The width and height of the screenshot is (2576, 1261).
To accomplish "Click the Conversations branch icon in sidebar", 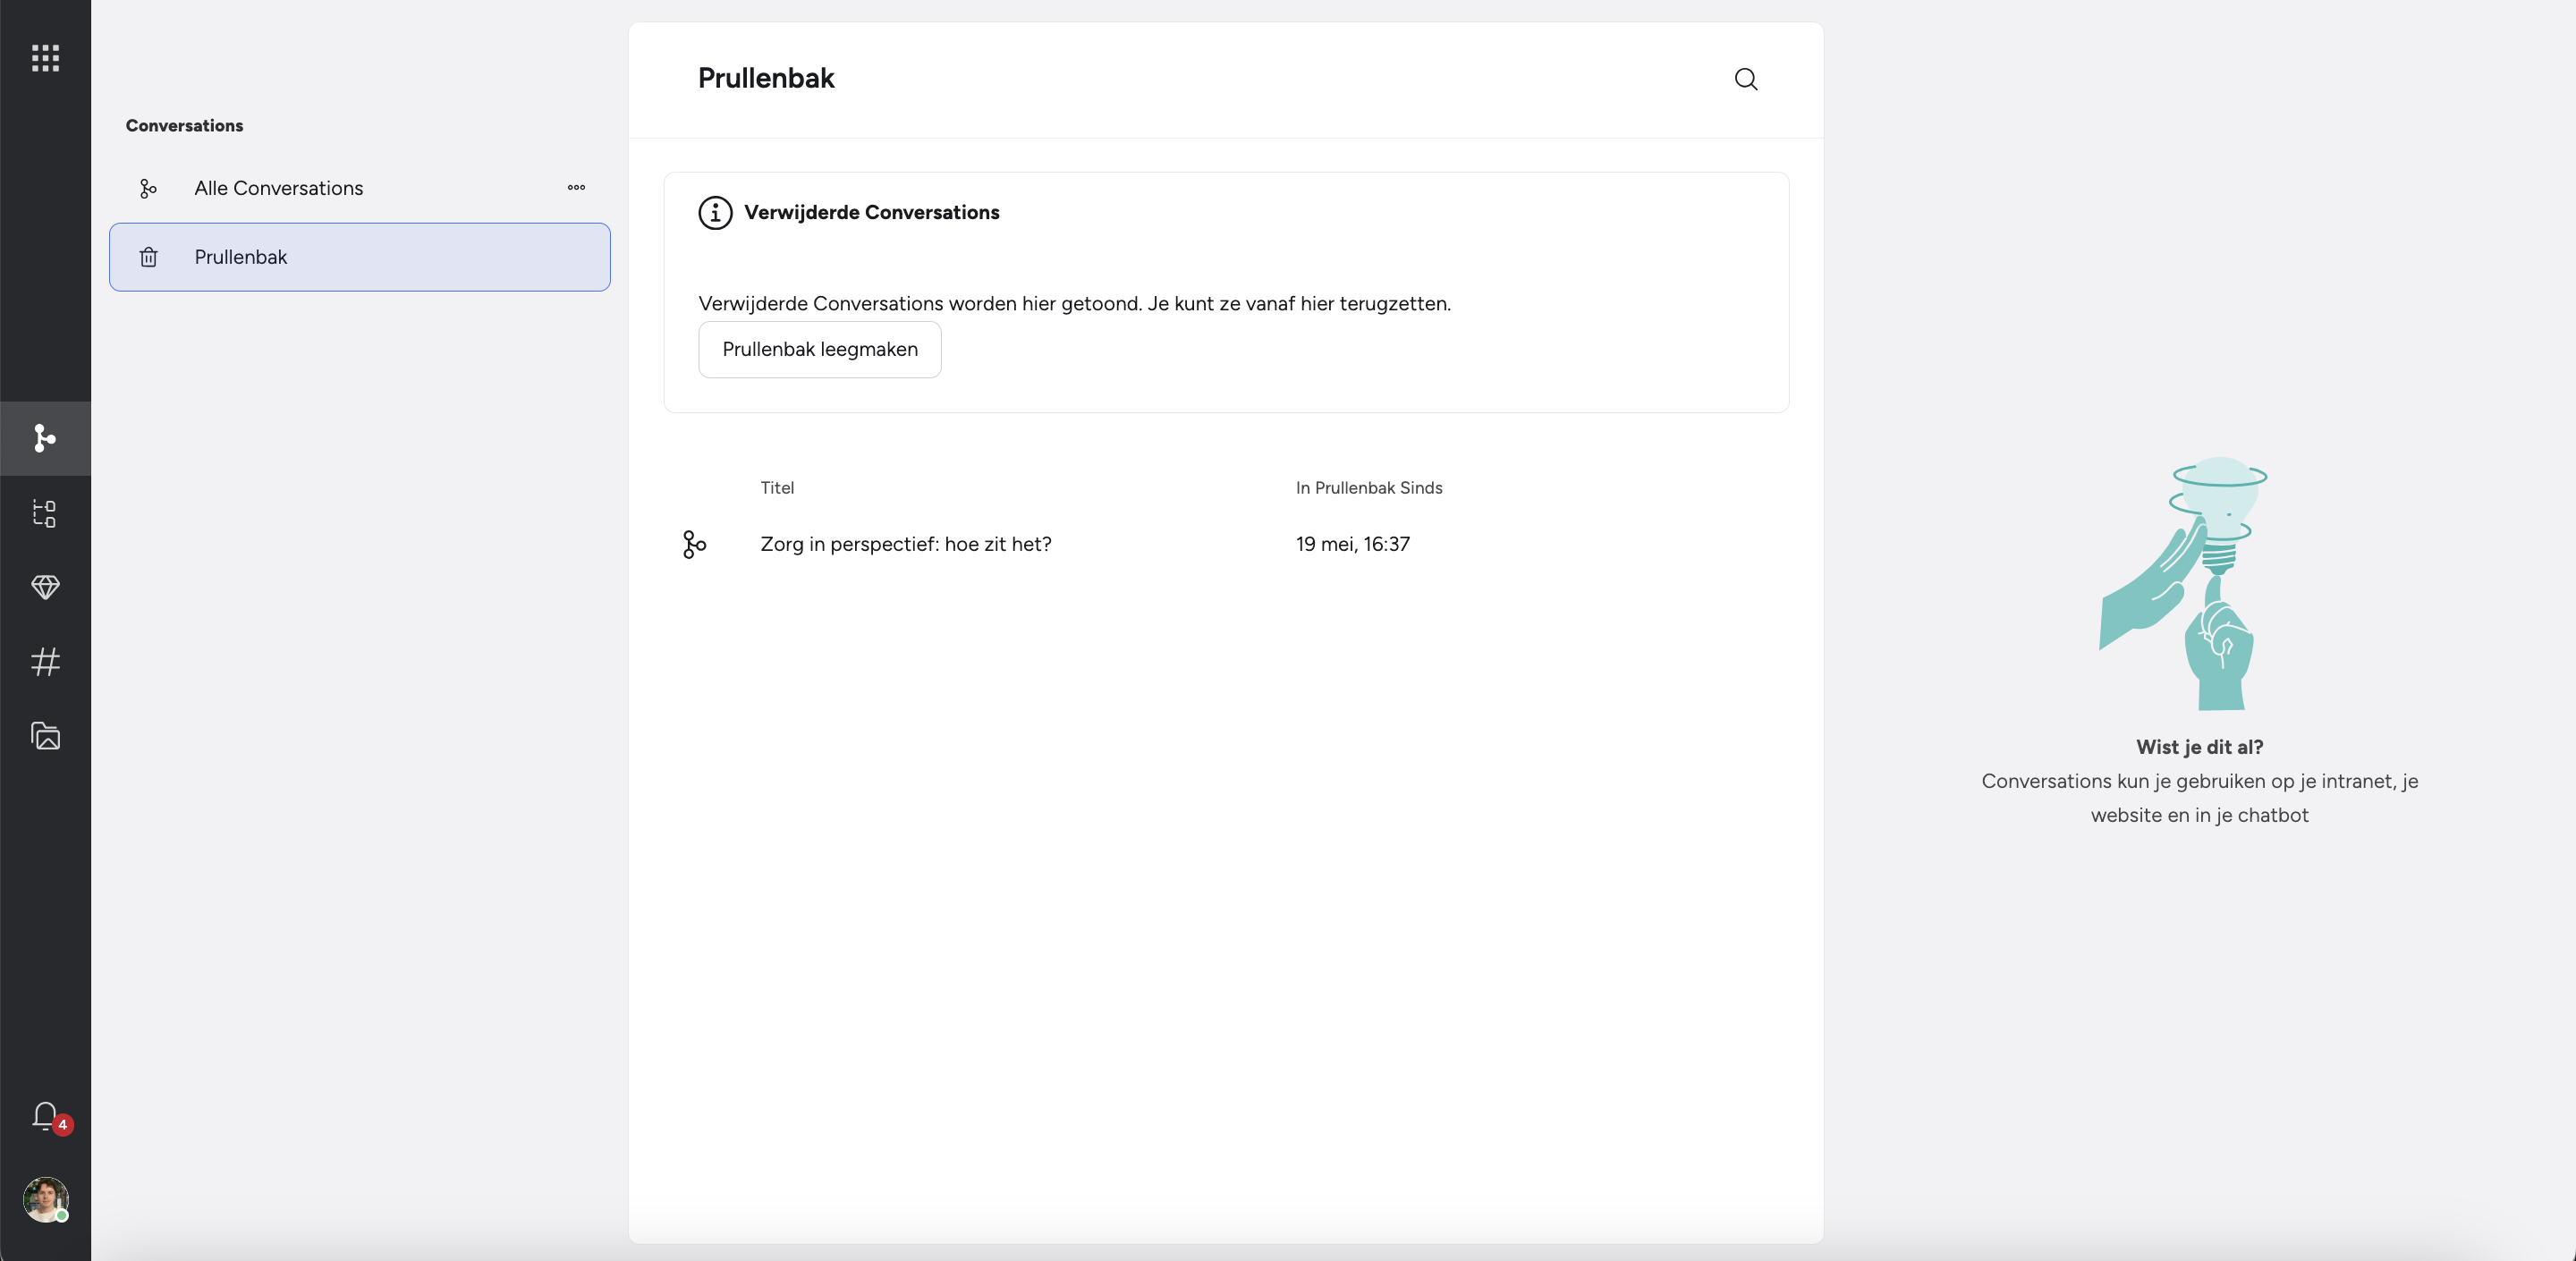I will pyautogui.click(x=45, y=438).
